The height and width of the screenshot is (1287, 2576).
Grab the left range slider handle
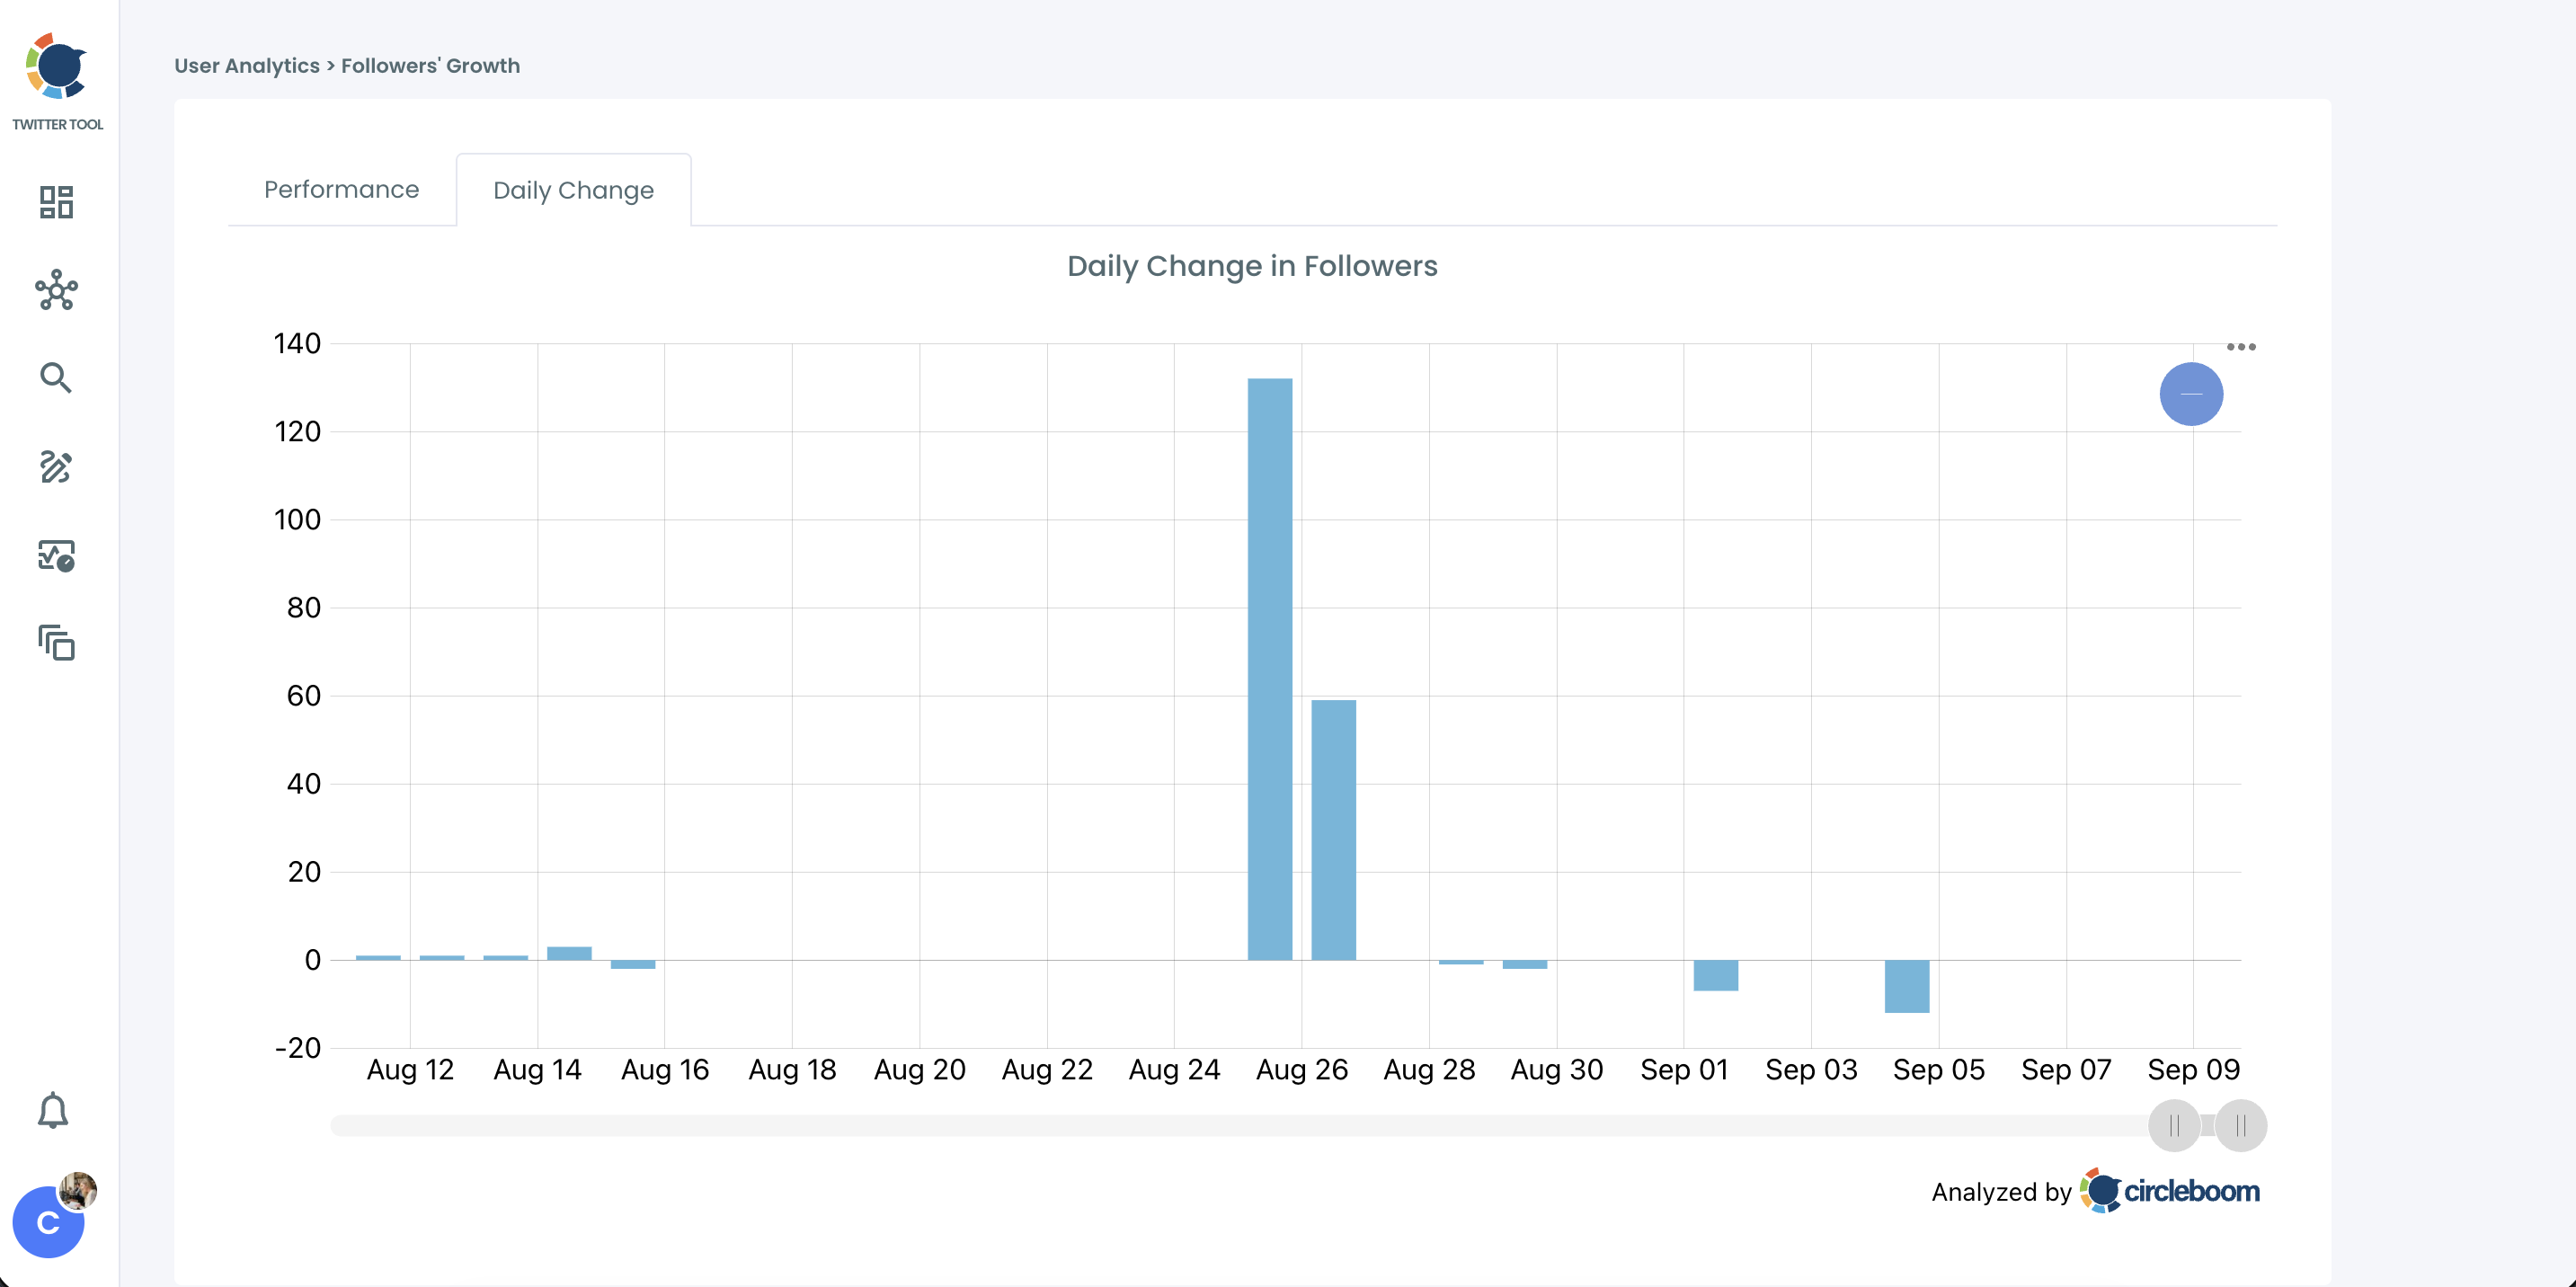(x=2174, y=1126)
